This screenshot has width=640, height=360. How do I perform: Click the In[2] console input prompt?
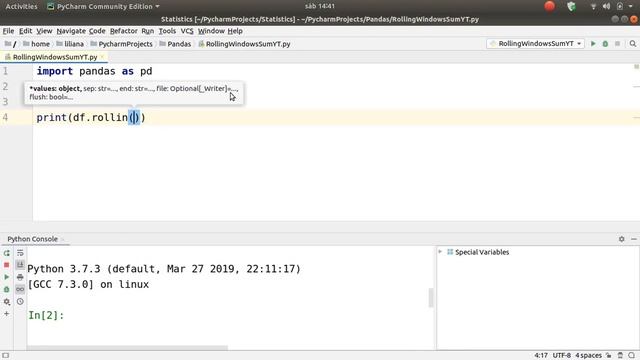pyautogui.click(x=46, y=315)
